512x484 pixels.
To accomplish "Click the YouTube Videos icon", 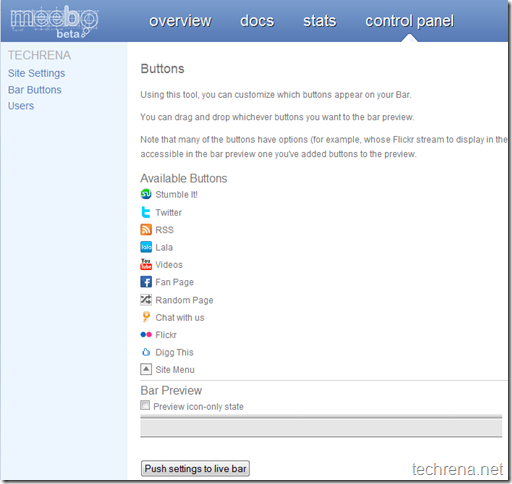I will point(146,264).
